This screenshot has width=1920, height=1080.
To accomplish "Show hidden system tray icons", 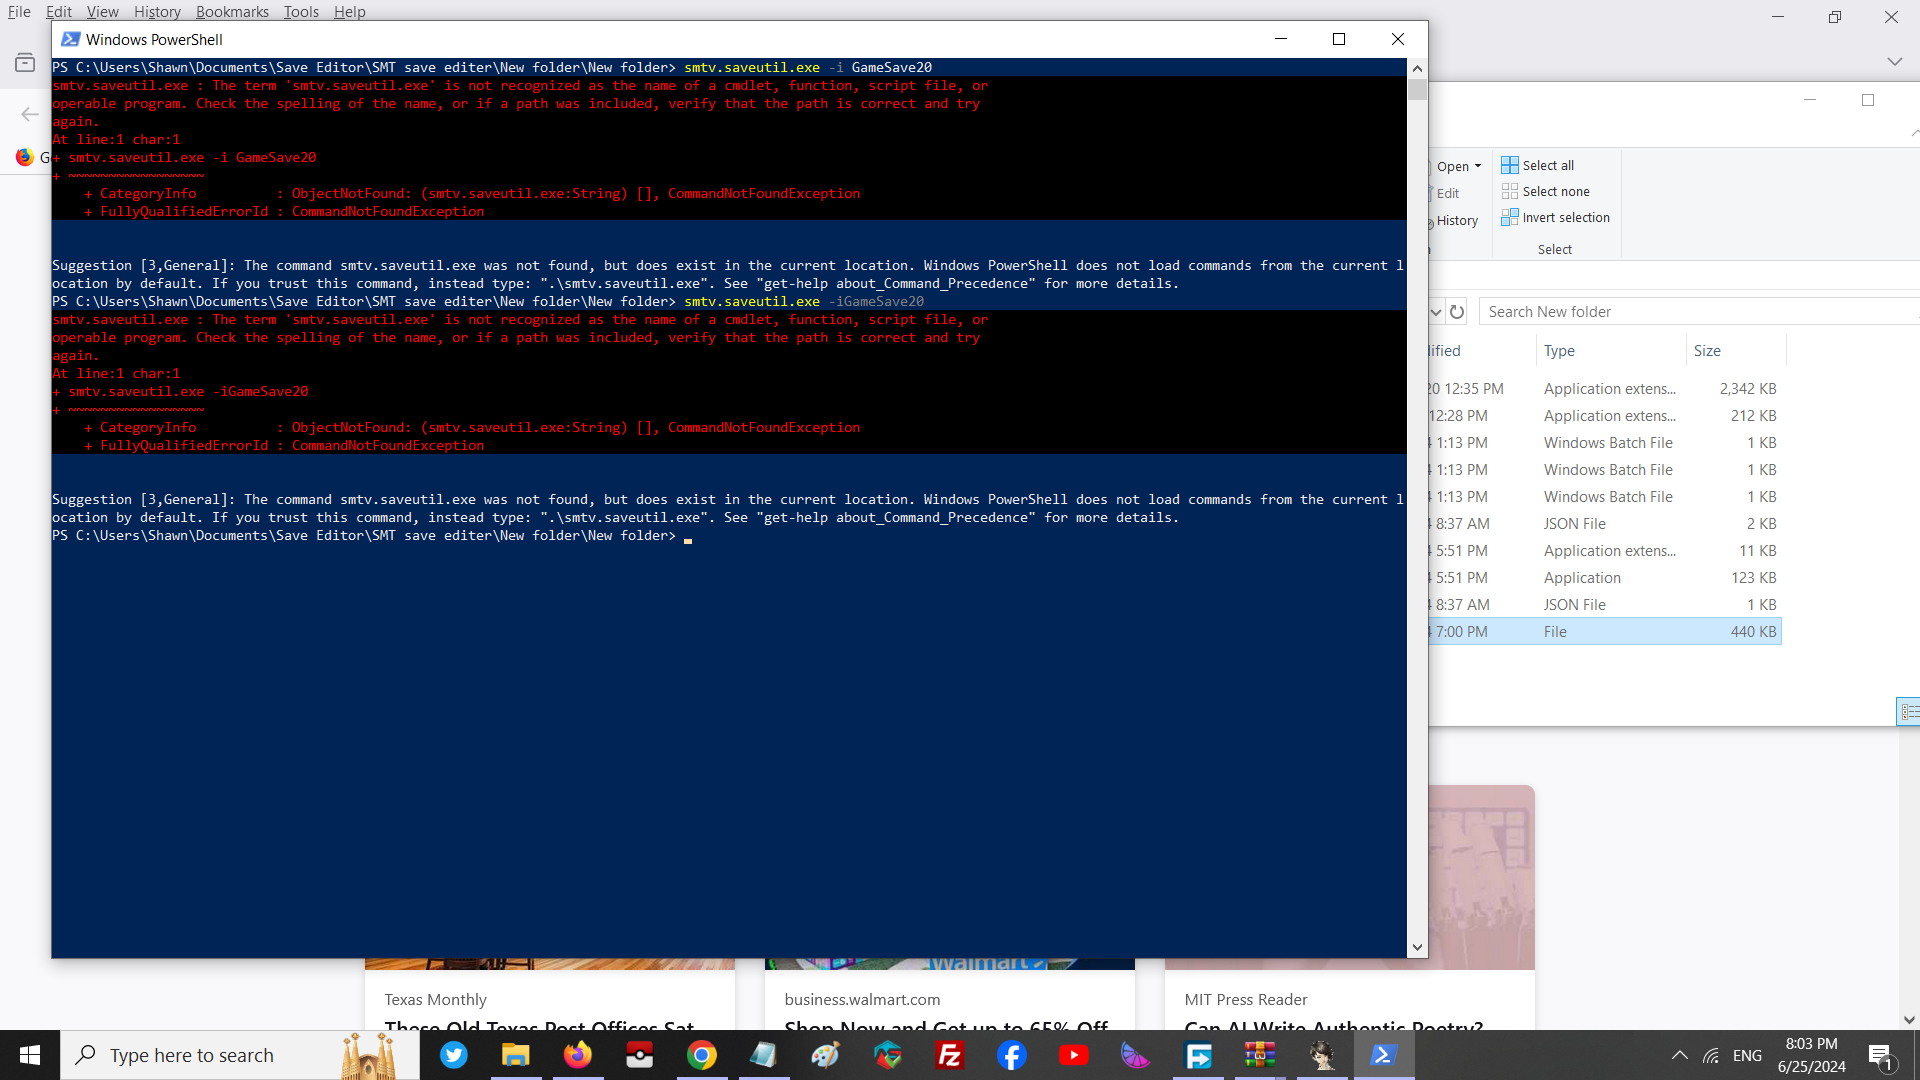I will [1680, 1055].
